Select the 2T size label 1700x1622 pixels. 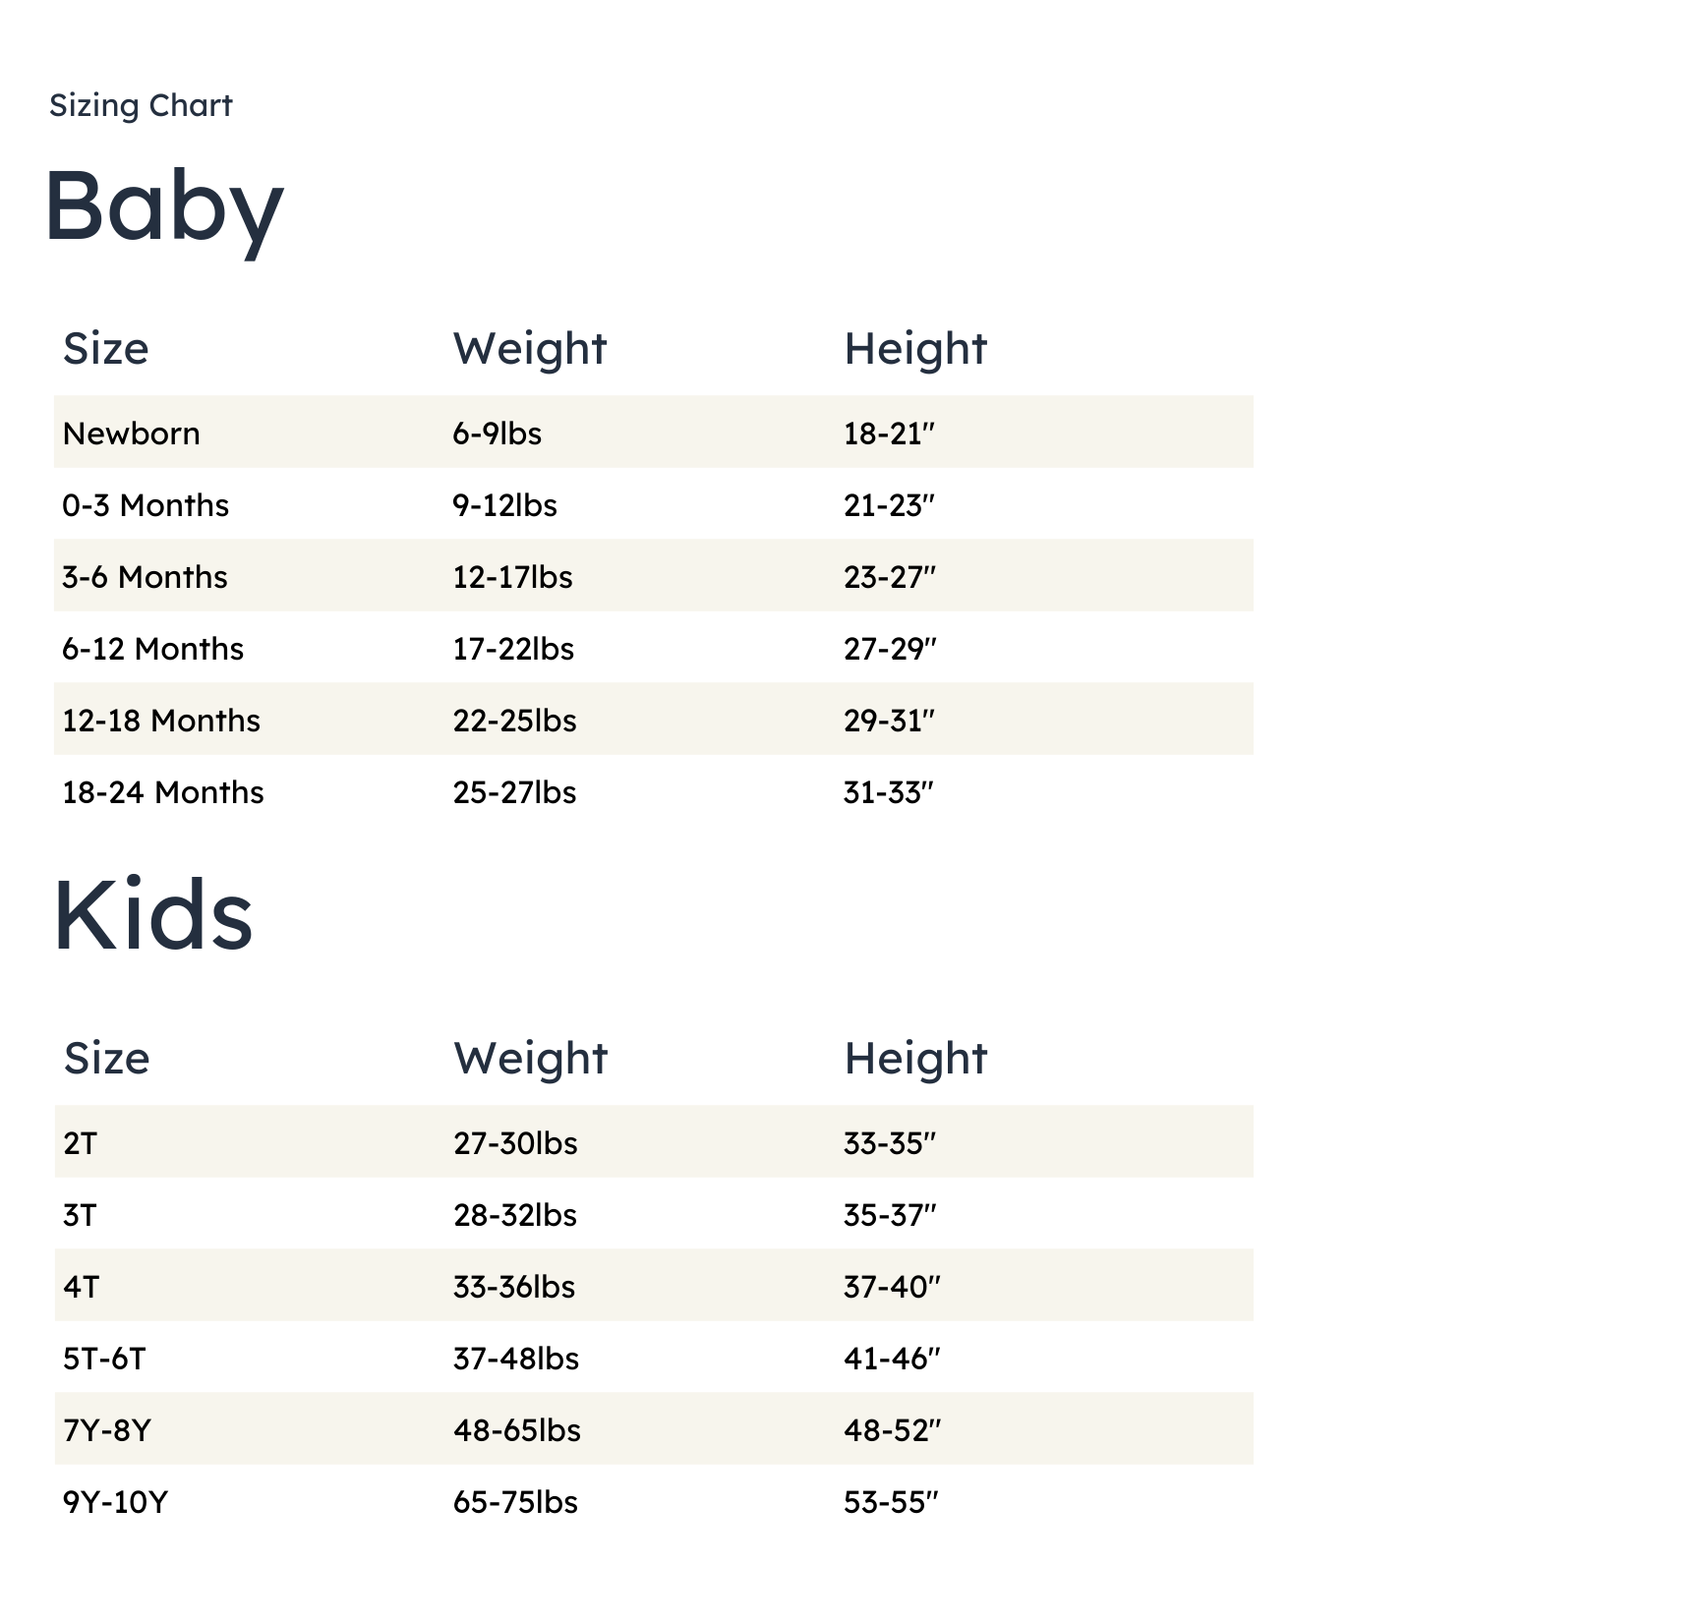[80, 1143]
